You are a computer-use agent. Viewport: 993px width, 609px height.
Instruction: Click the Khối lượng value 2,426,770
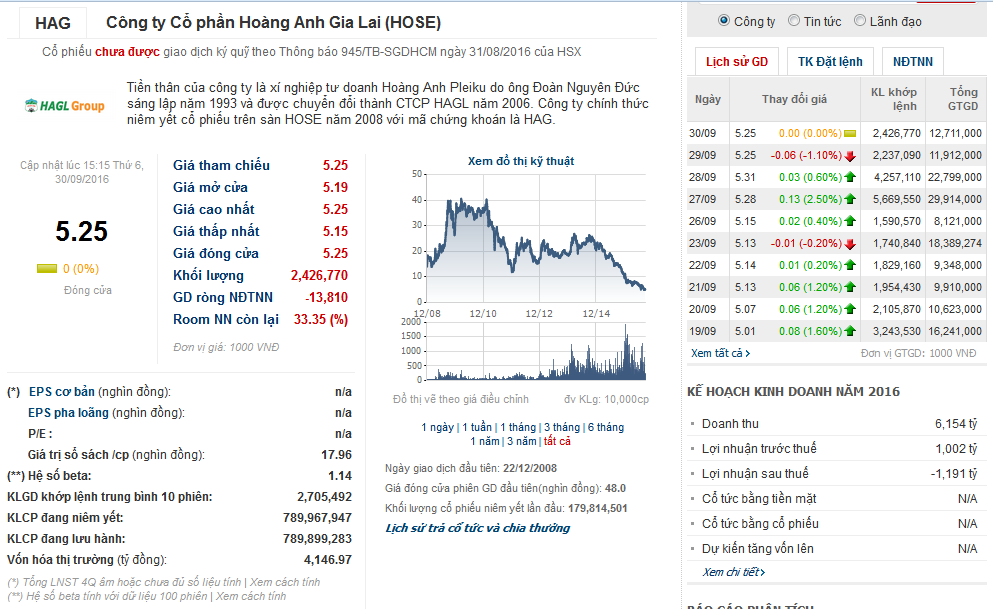(319, 275)
